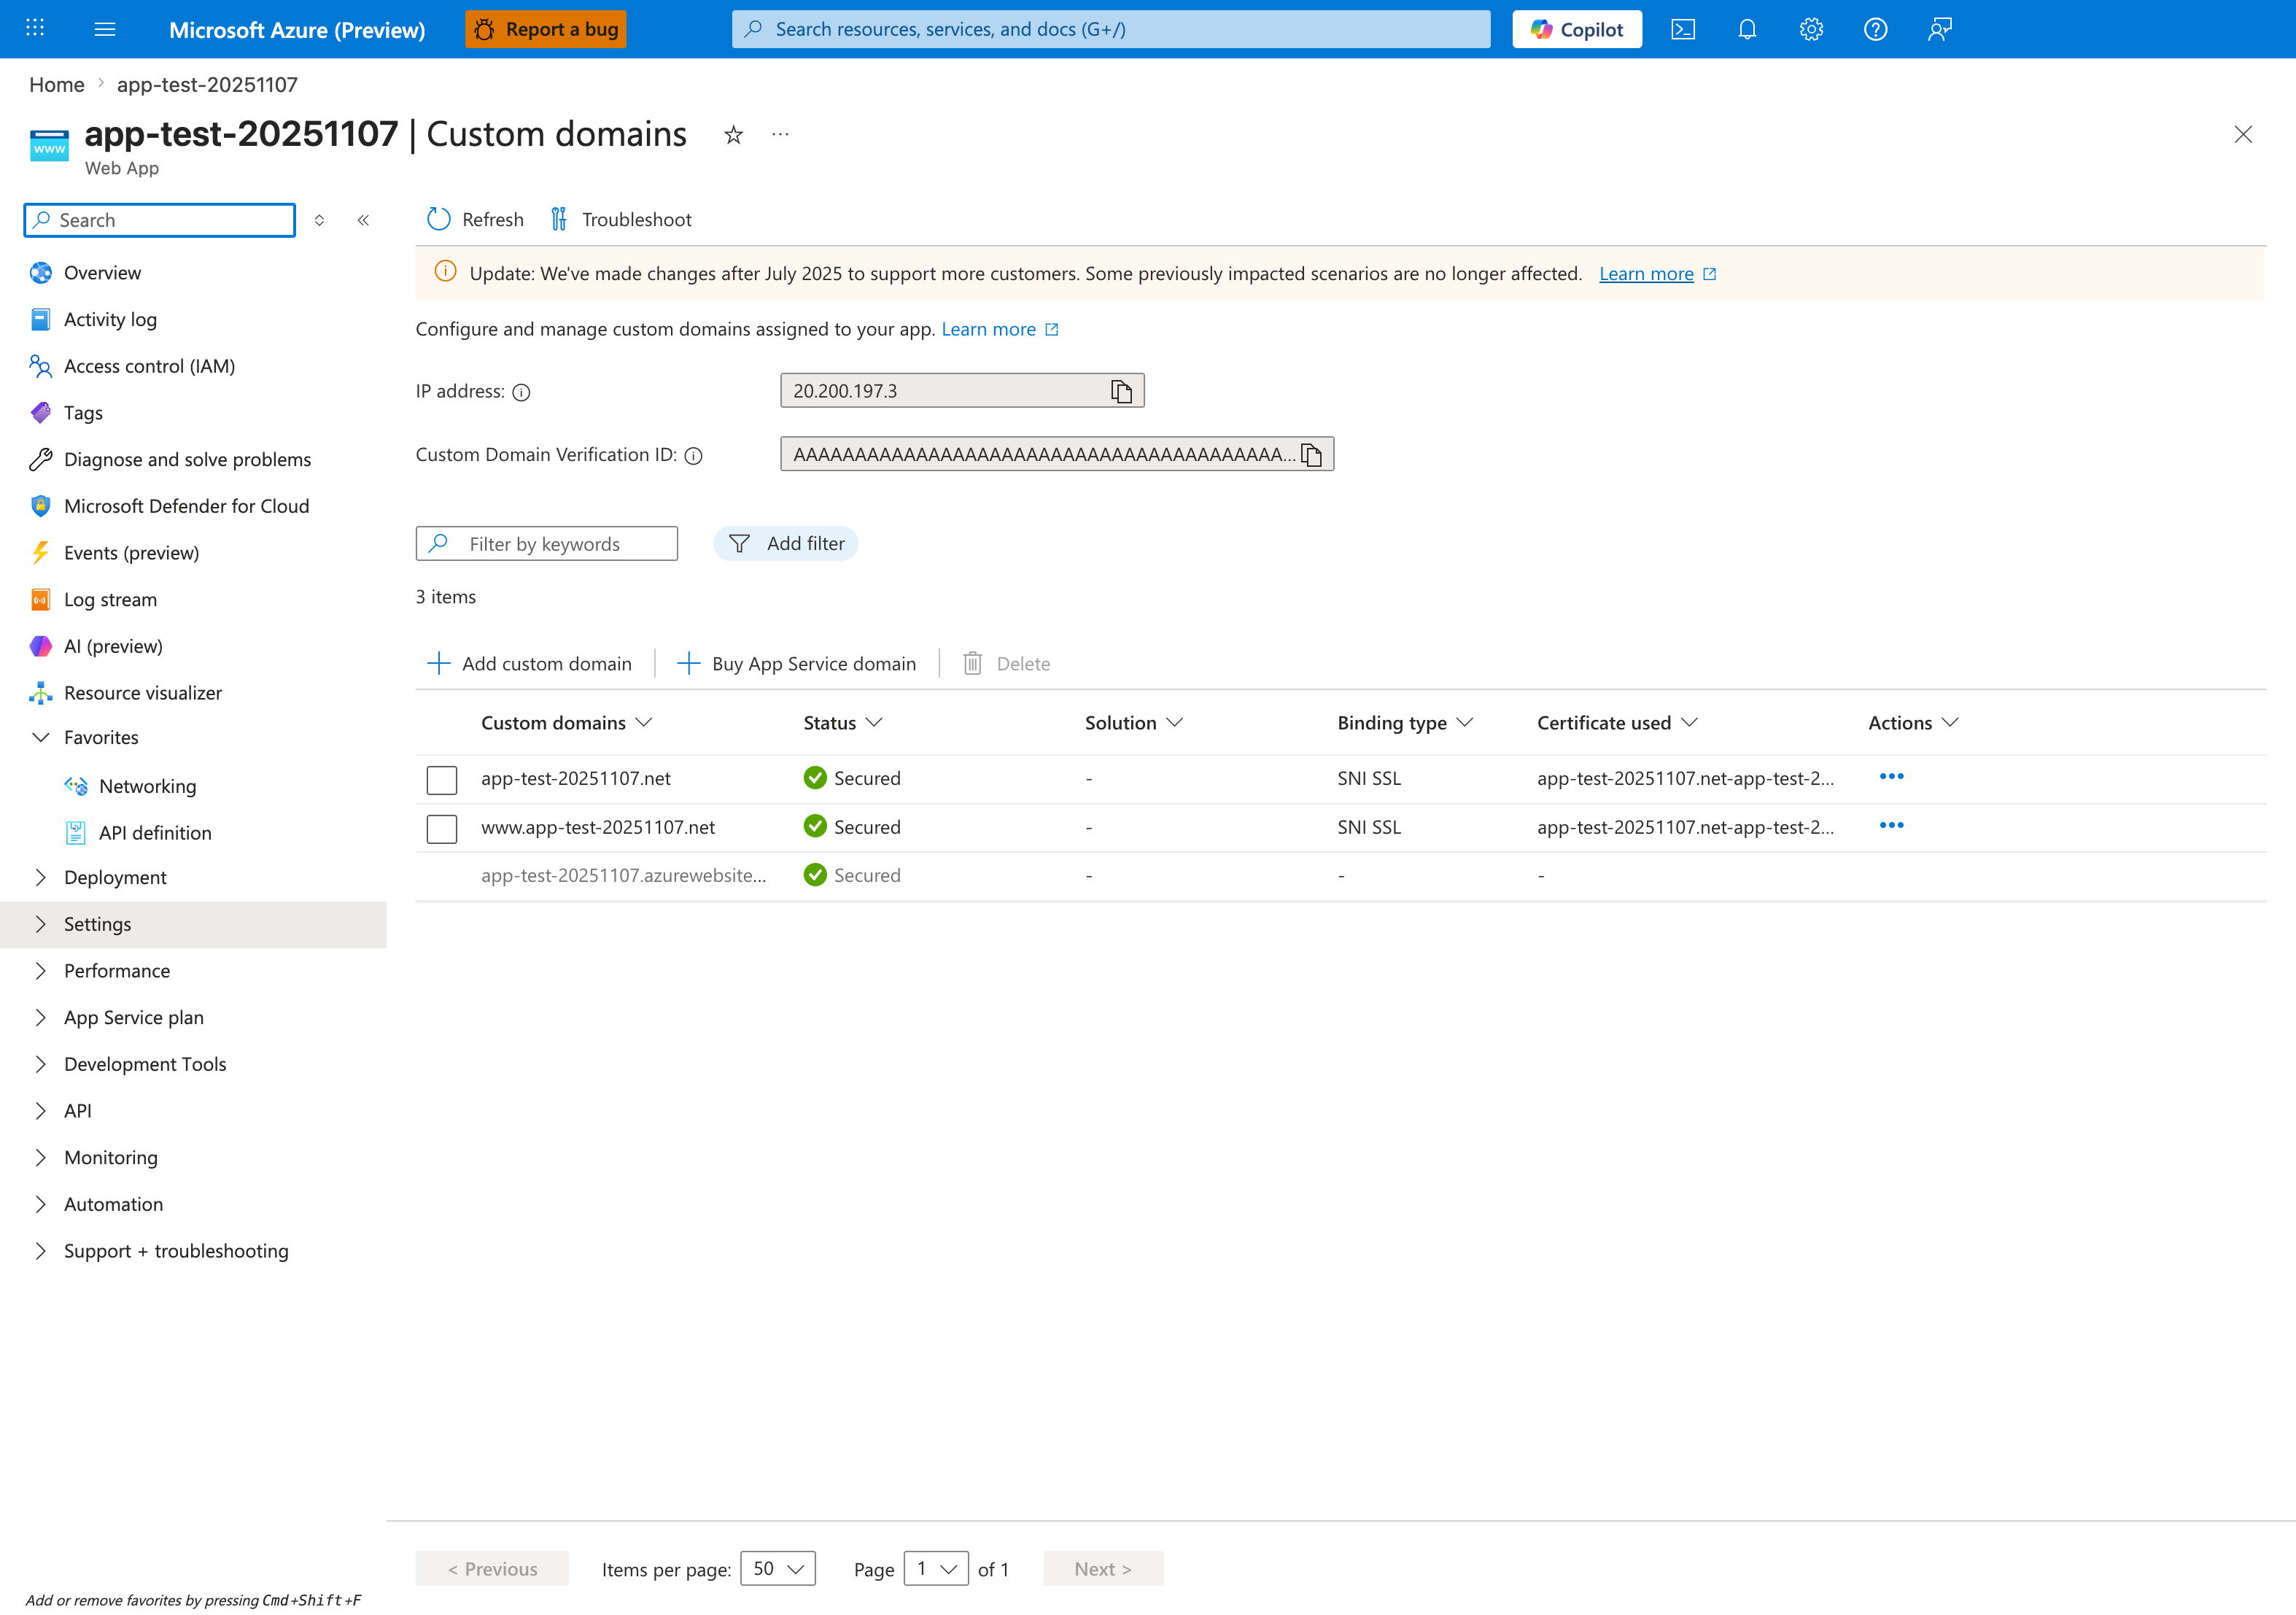Toggle expand/collapse all menu groups icon

pyautogui.click(x=319, y=220)
